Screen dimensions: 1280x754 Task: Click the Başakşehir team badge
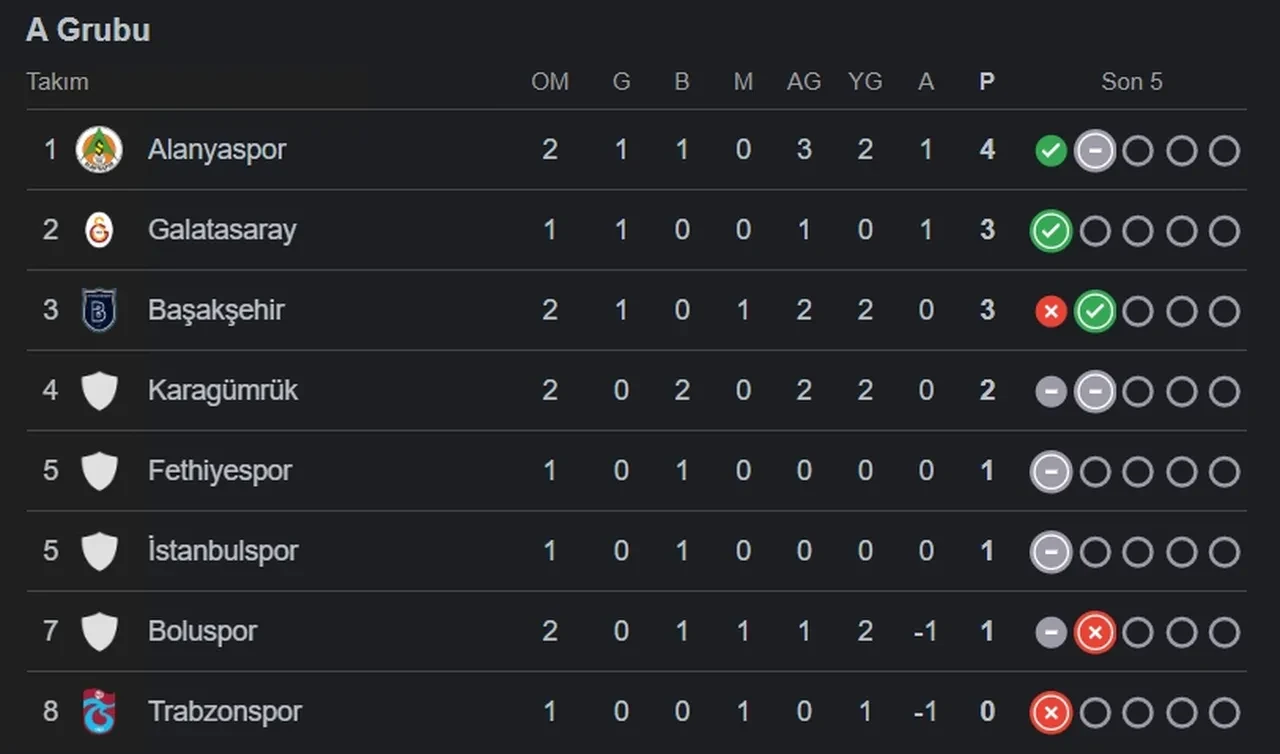click(99, 310)
